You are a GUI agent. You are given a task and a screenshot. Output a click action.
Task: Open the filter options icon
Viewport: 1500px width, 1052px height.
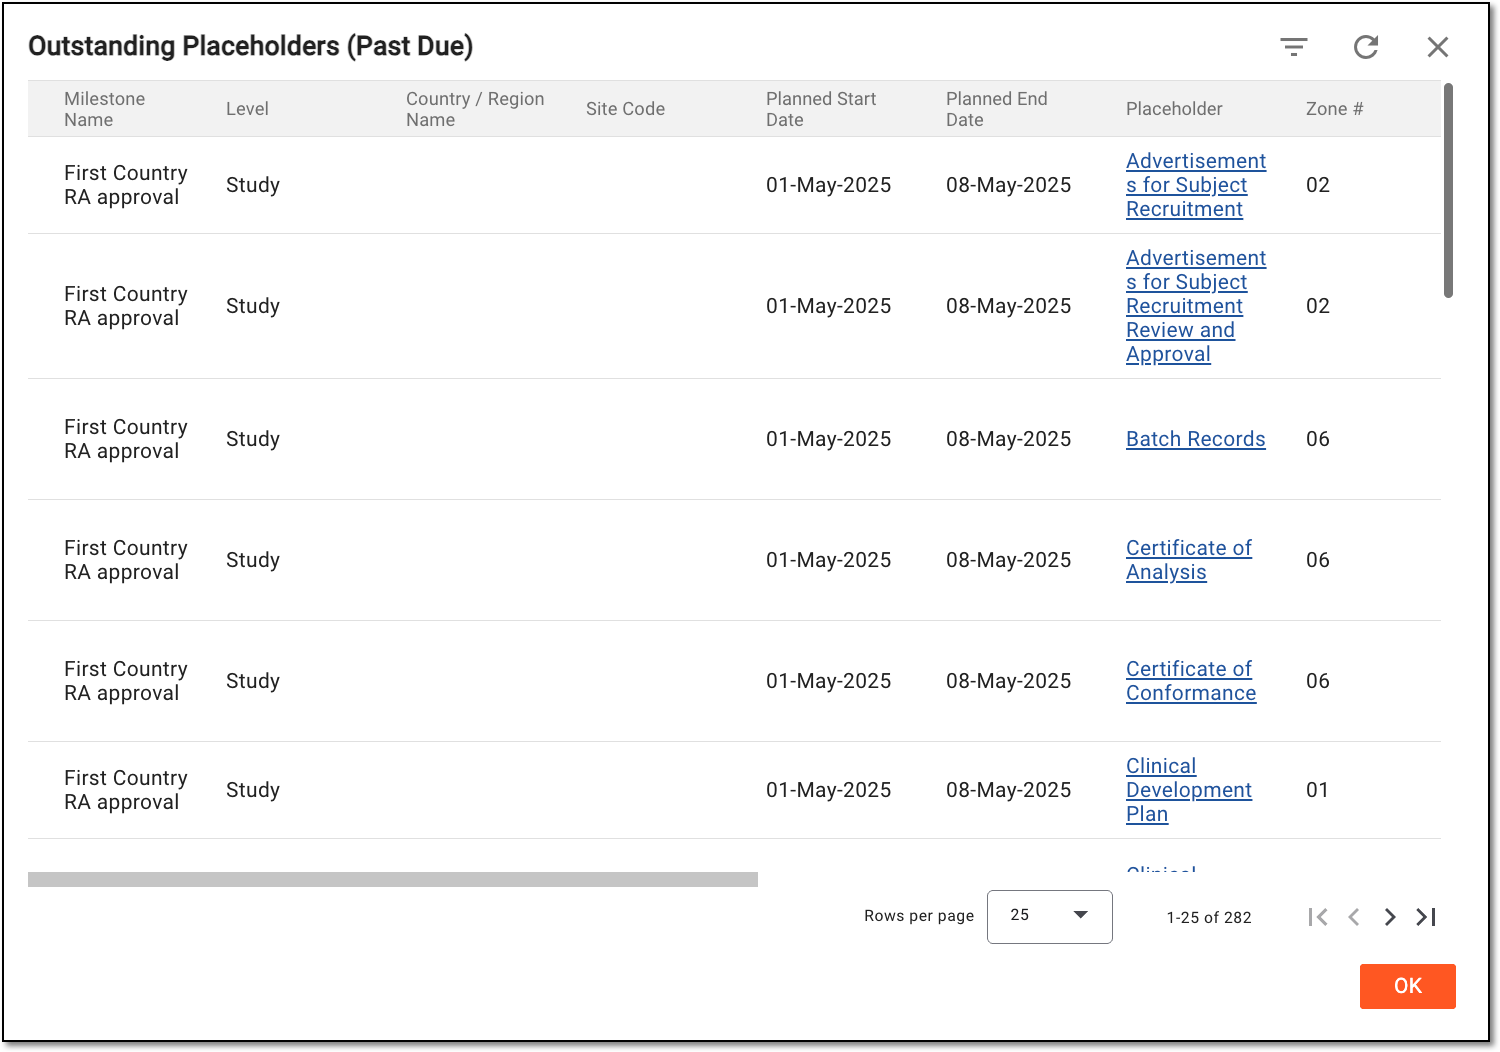tap(1294, 47)
